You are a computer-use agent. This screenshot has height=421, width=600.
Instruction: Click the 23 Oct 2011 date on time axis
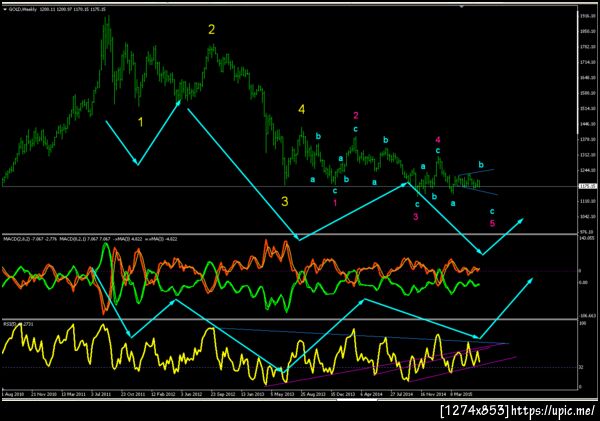(x=133, y=394)
